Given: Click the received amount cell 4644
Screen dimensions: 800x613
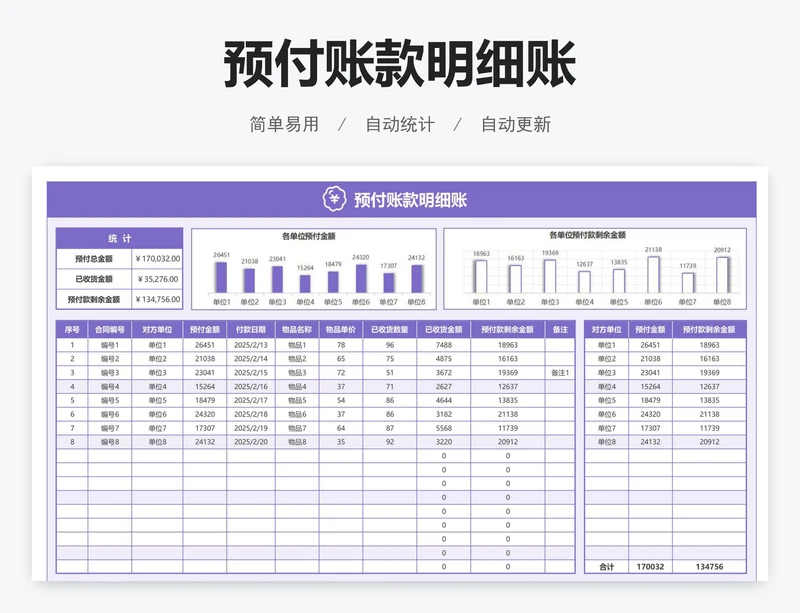Looking at the screenshot, I should point(444,401).
